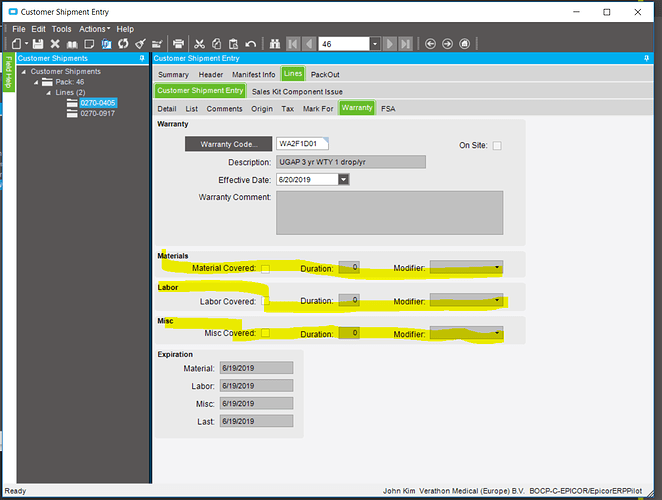Check the Material Covered box
662x500 pixels.
[265, 269]
